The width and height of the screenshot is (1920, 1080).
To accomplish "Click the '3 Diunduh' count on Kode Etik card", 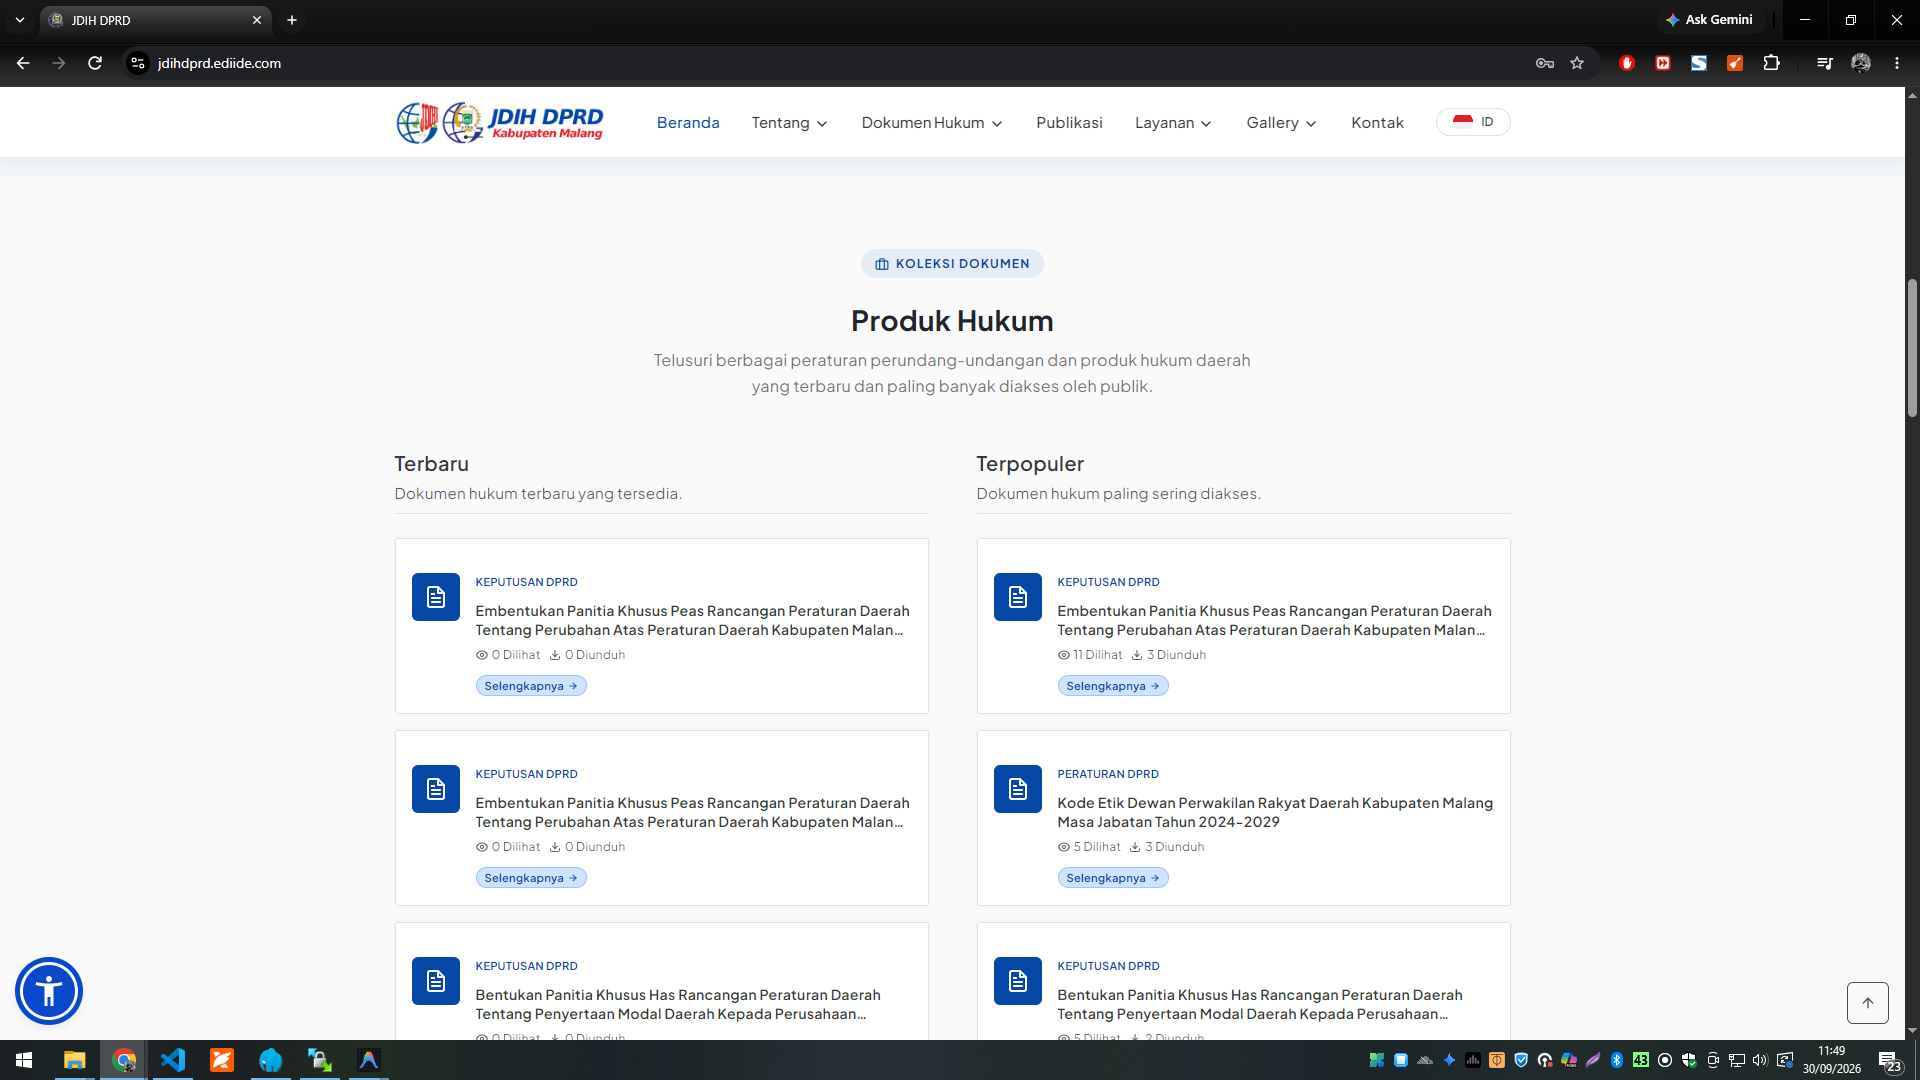I will (1167, 847).
